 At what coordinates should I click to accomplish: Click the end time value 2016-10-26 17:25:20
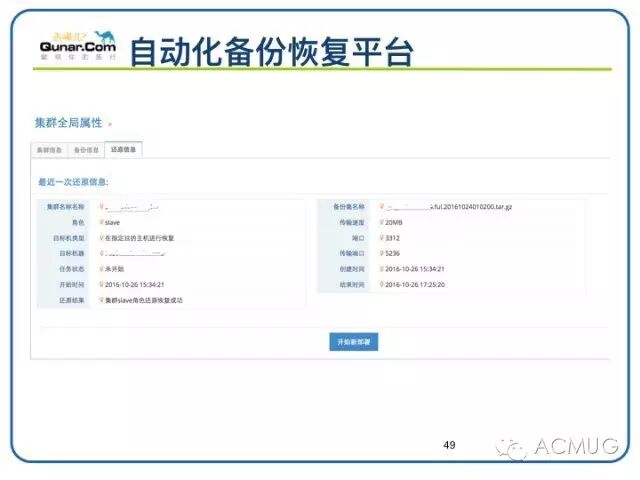[415, 284]
